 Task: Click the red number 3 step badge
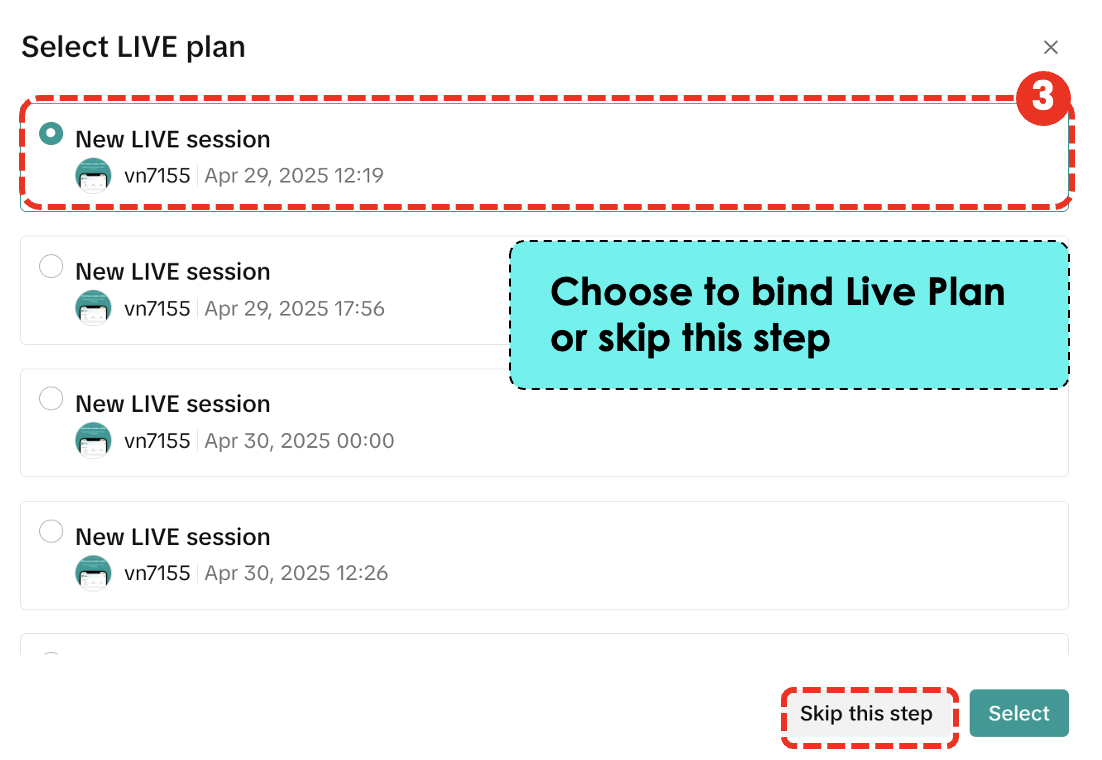click(1042, 97)
